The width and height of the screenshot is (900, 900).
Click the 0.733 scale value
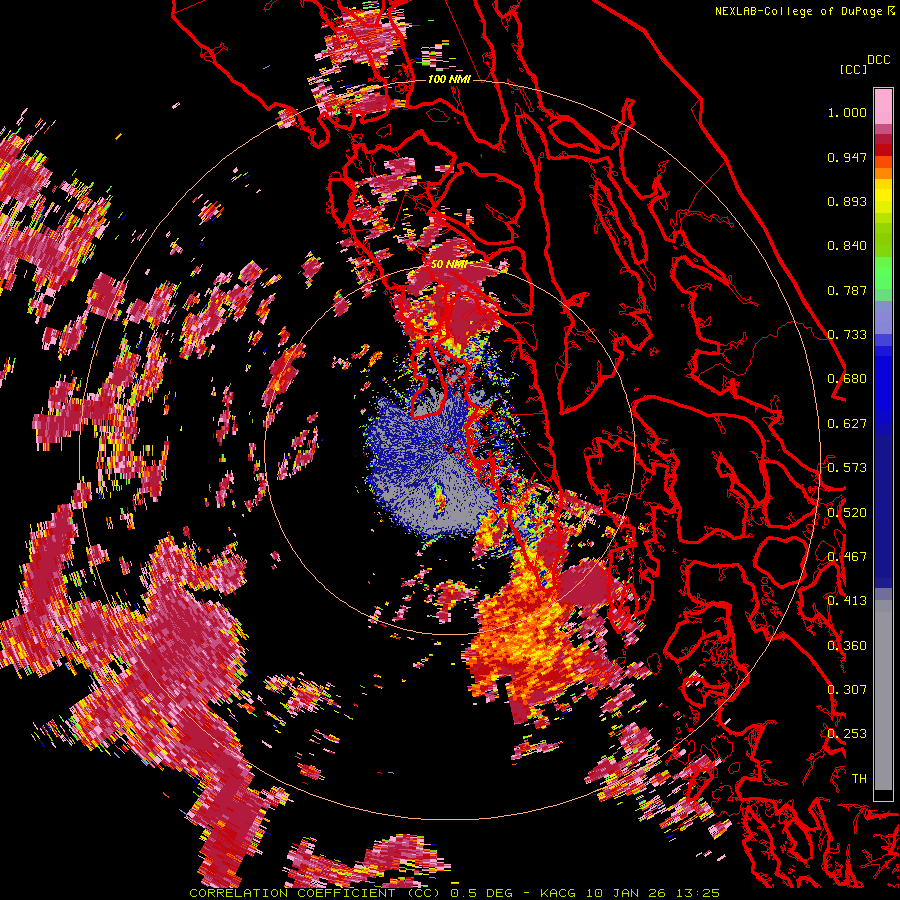(847, 335)
